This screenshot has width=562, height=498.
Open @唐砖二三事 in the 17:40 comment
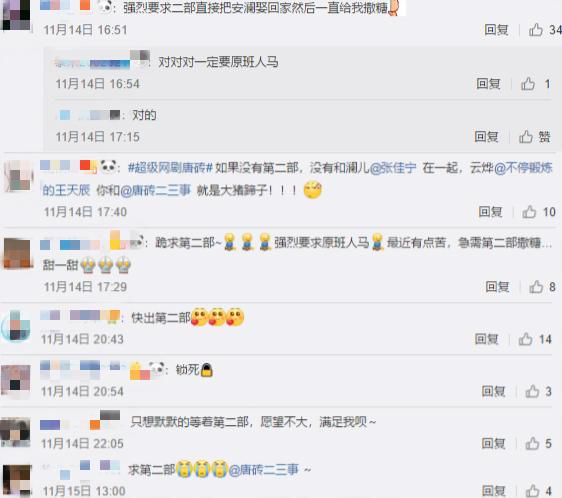[156, 190]
